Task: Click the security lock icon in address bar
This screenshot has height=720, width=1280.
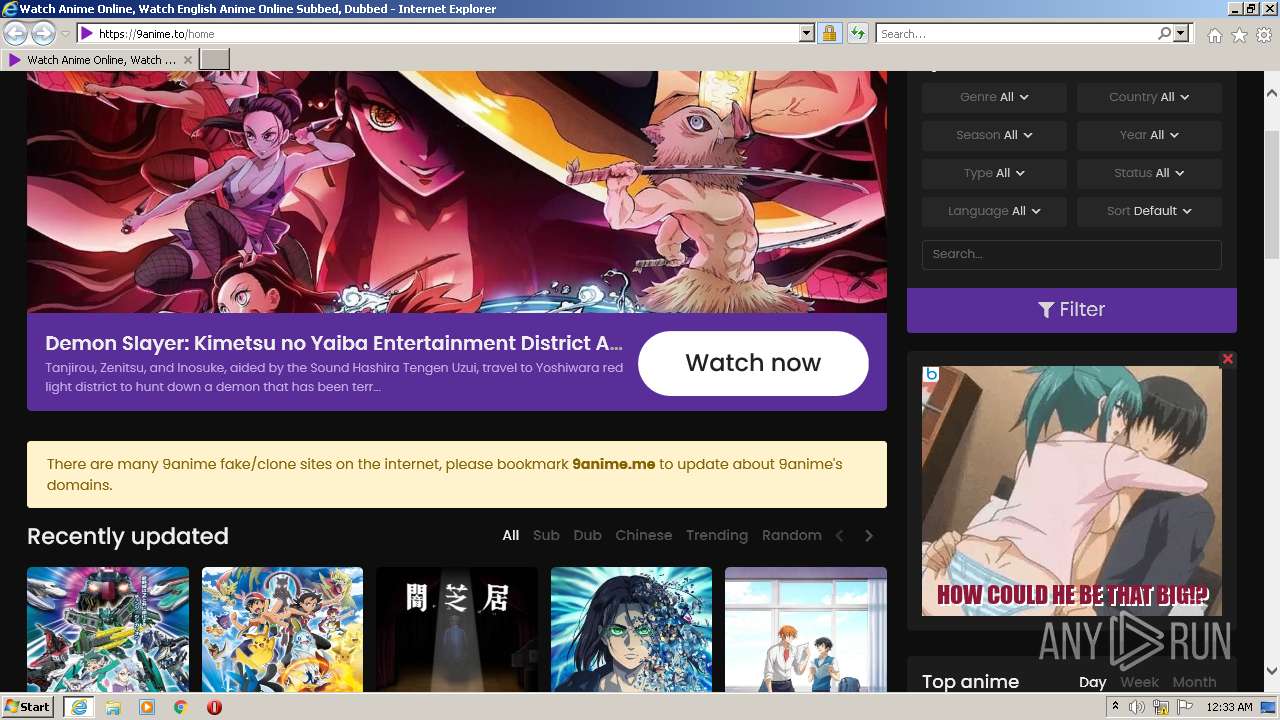Action: (x=829, y=33)
